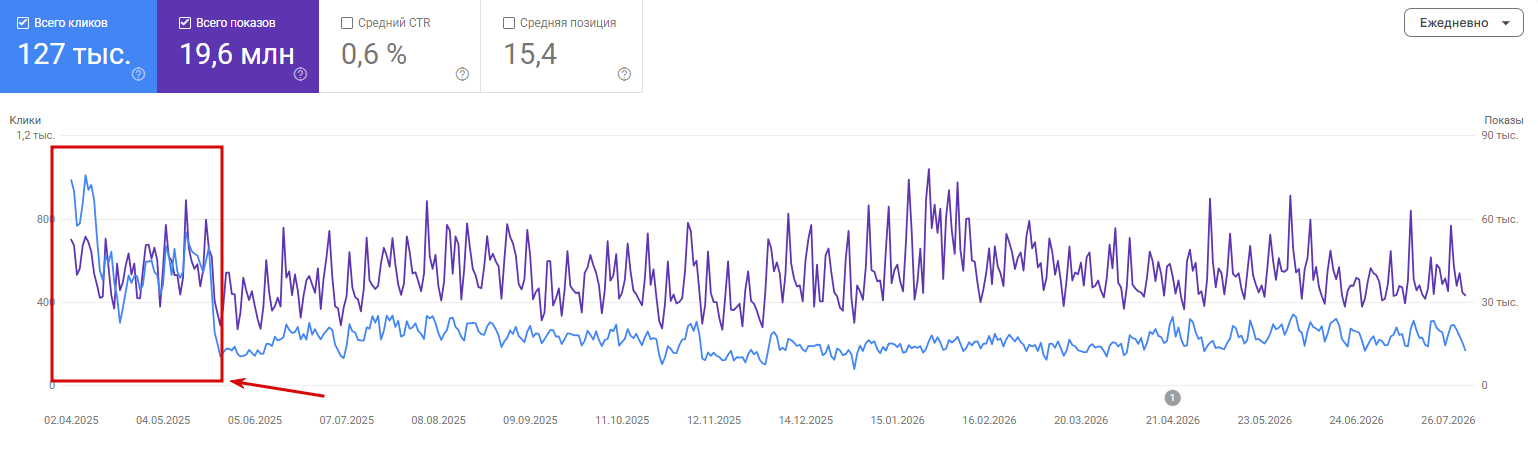Open help icon on Средний CTR card
Image resolution: width=1538 pixels, height=462 pixels.
point(462,74)
